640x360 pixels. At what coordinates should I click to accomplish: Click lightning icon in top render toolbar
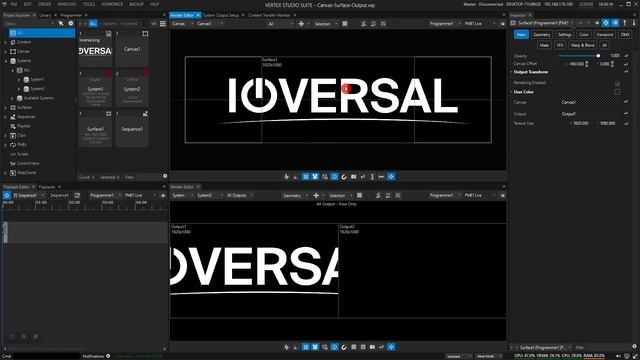click(x=287, y=176)
